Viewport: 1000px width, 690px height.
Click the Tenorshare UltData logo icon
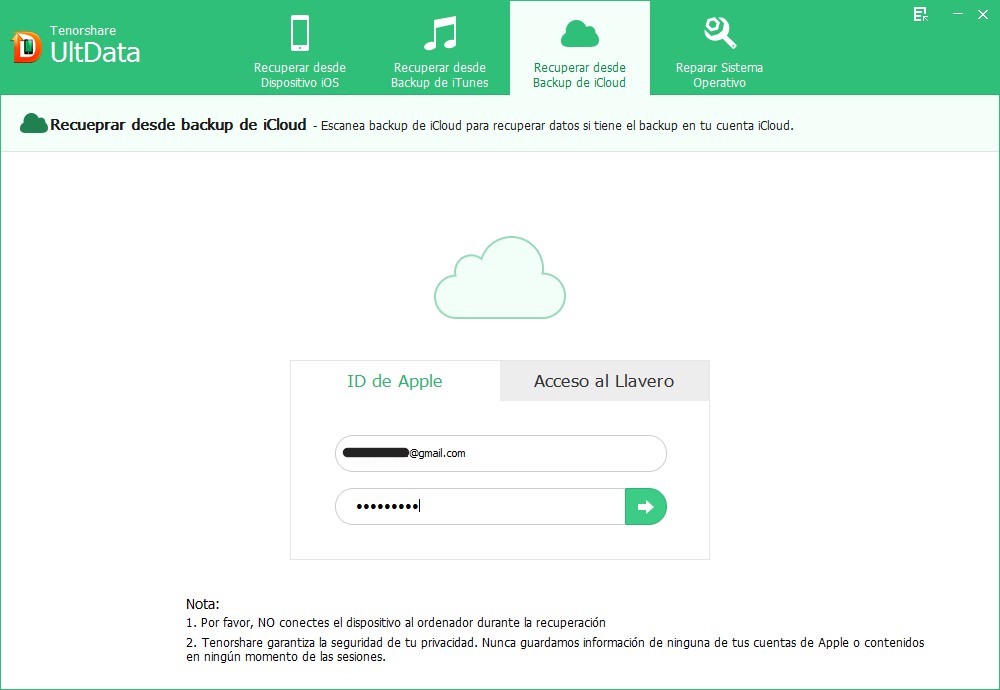pos(26,47)
